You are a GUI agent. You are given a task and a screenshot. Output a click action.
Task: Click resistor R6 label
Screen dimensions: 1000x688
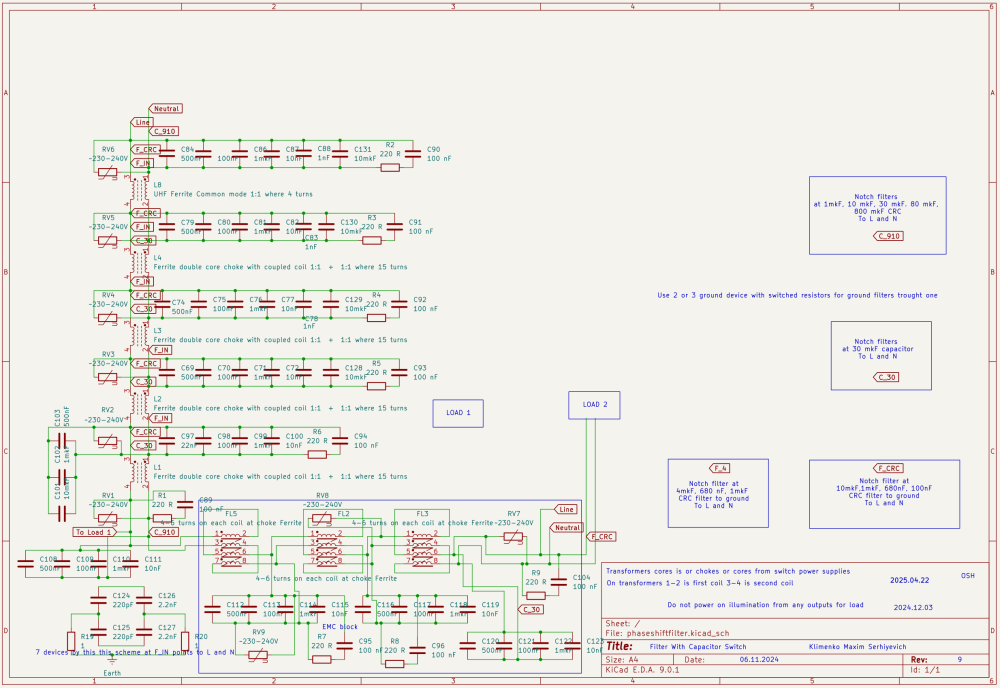[x=317, y=432]
